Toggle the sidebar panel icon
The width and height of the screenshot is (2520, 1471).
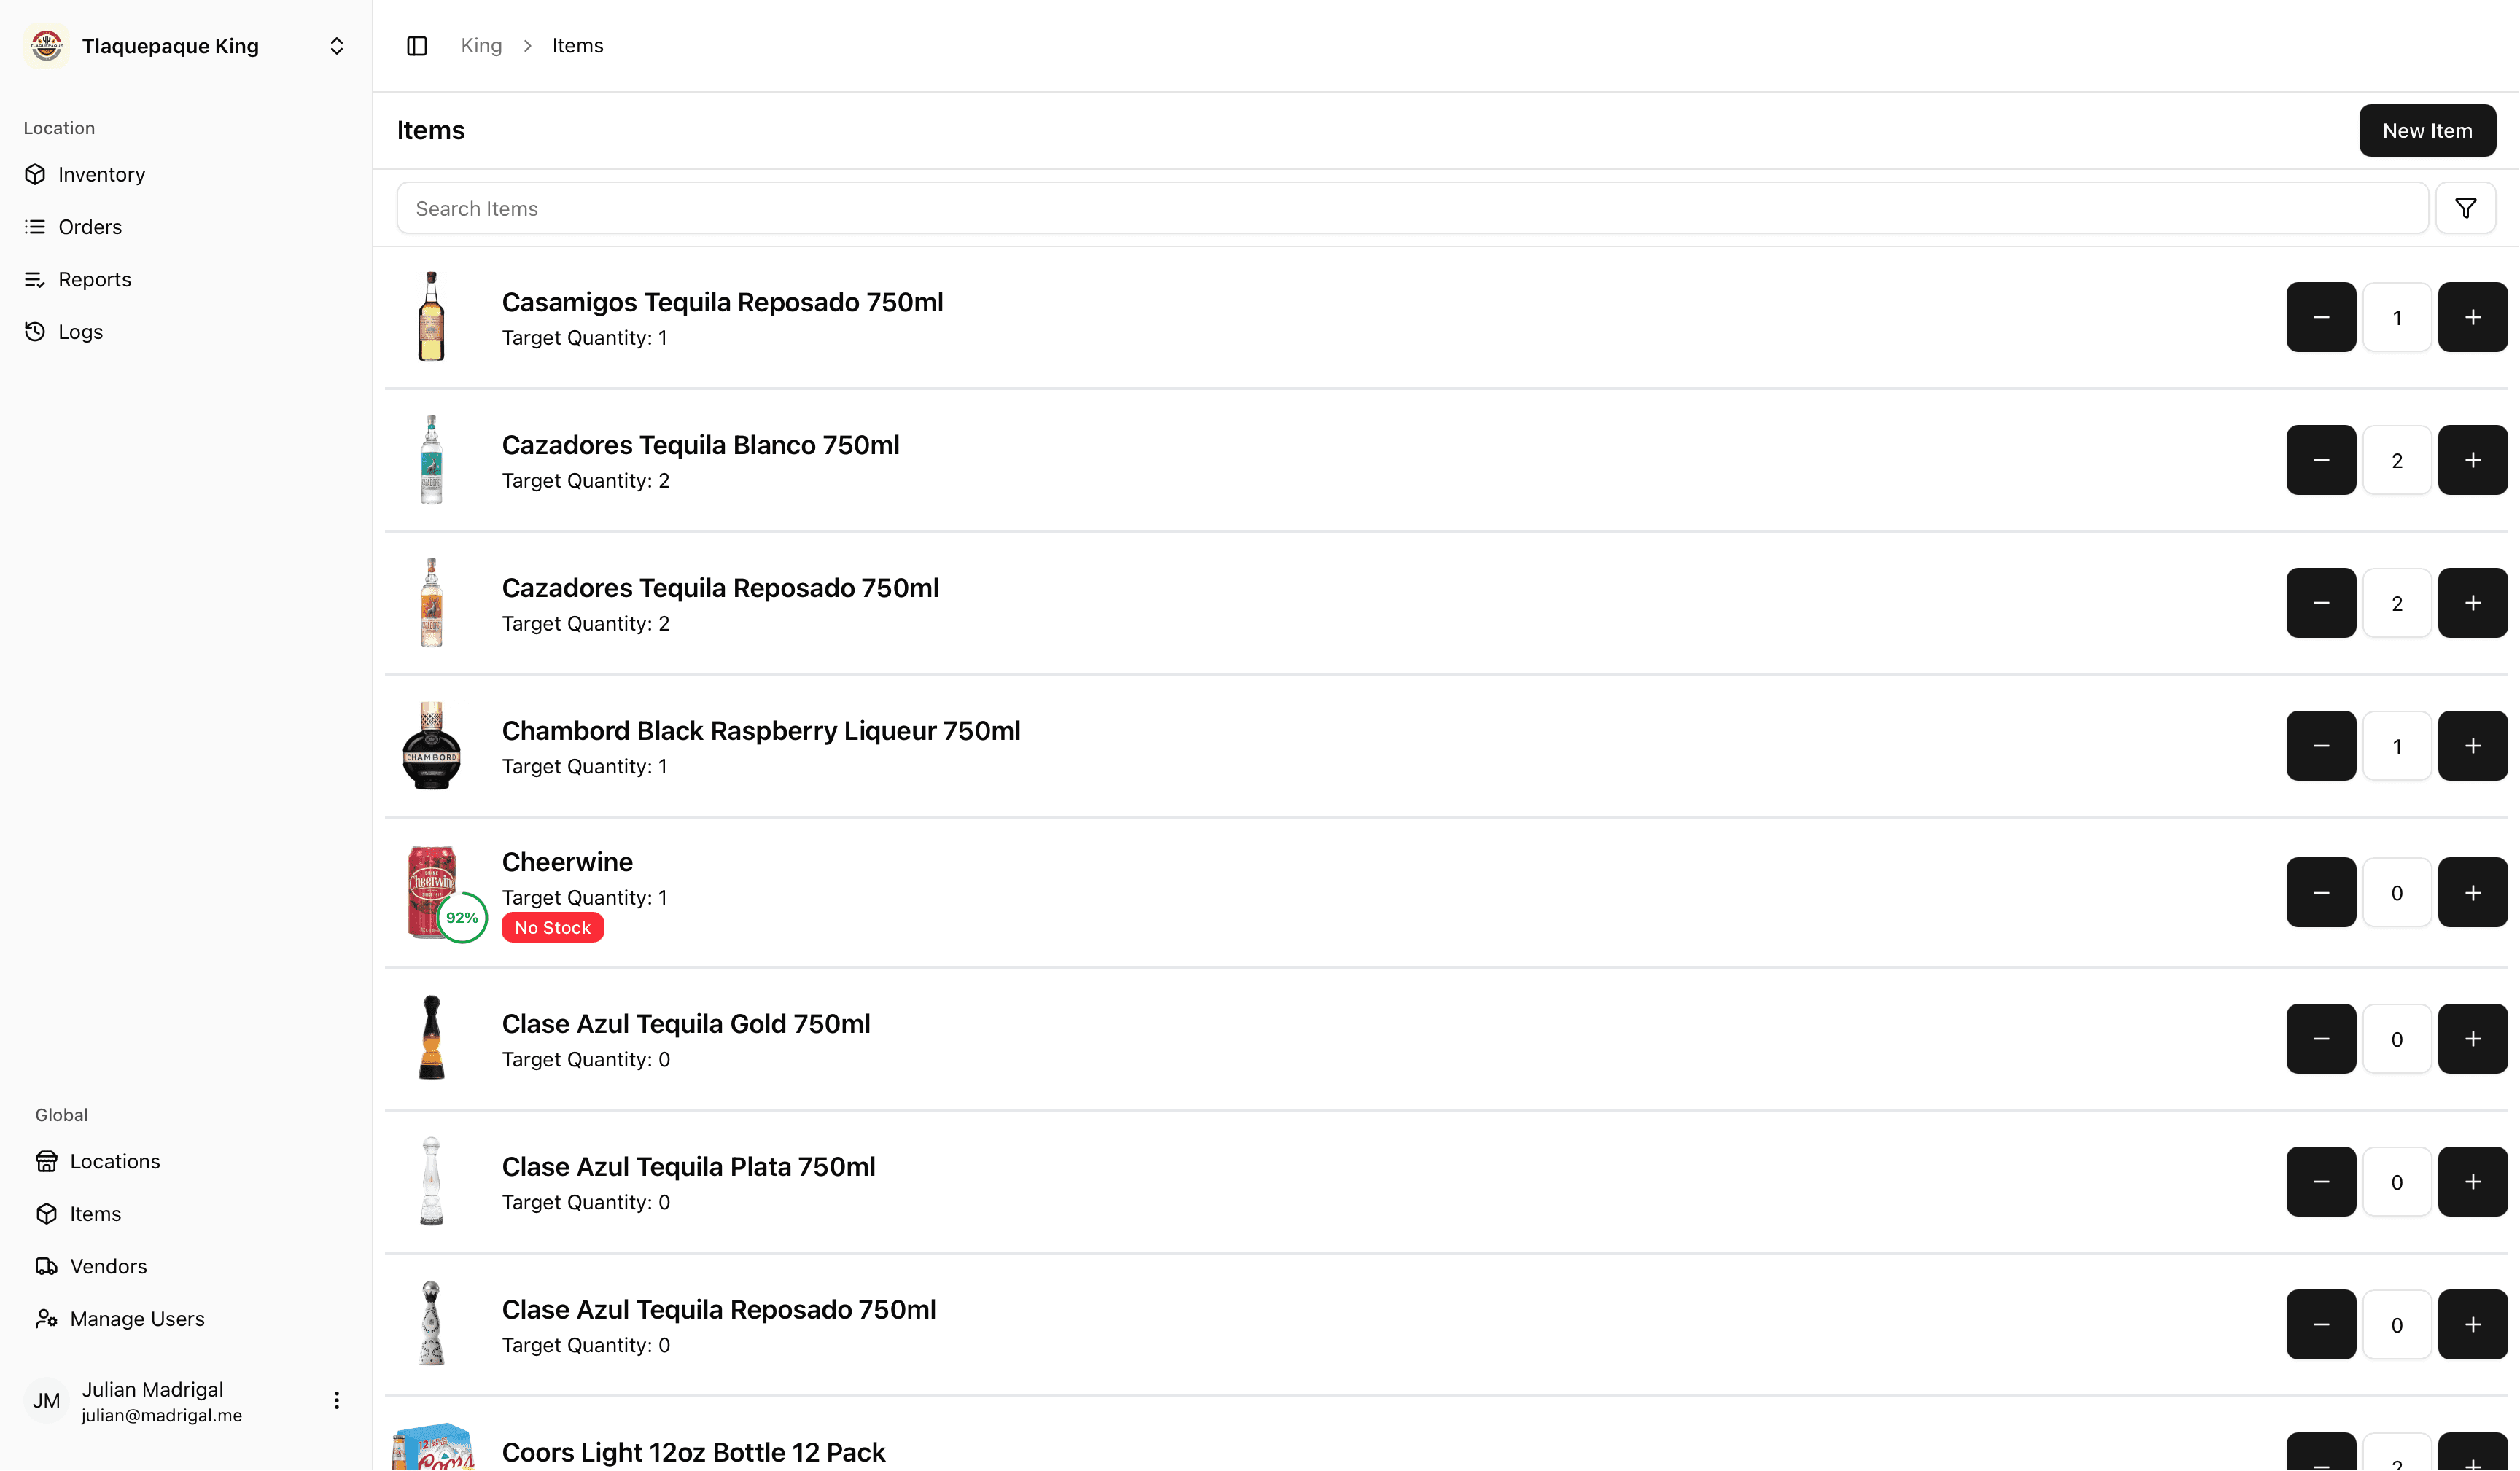pos(417,46)
